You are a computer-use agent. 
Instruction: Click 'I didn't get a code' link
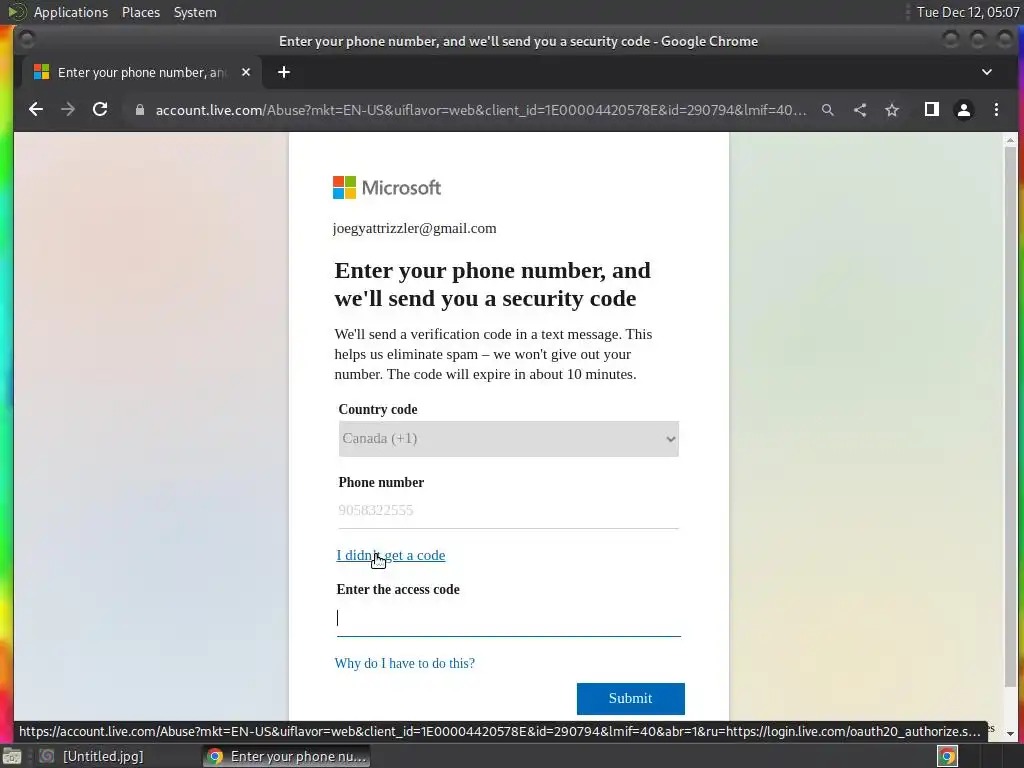[x=391, y=555]
